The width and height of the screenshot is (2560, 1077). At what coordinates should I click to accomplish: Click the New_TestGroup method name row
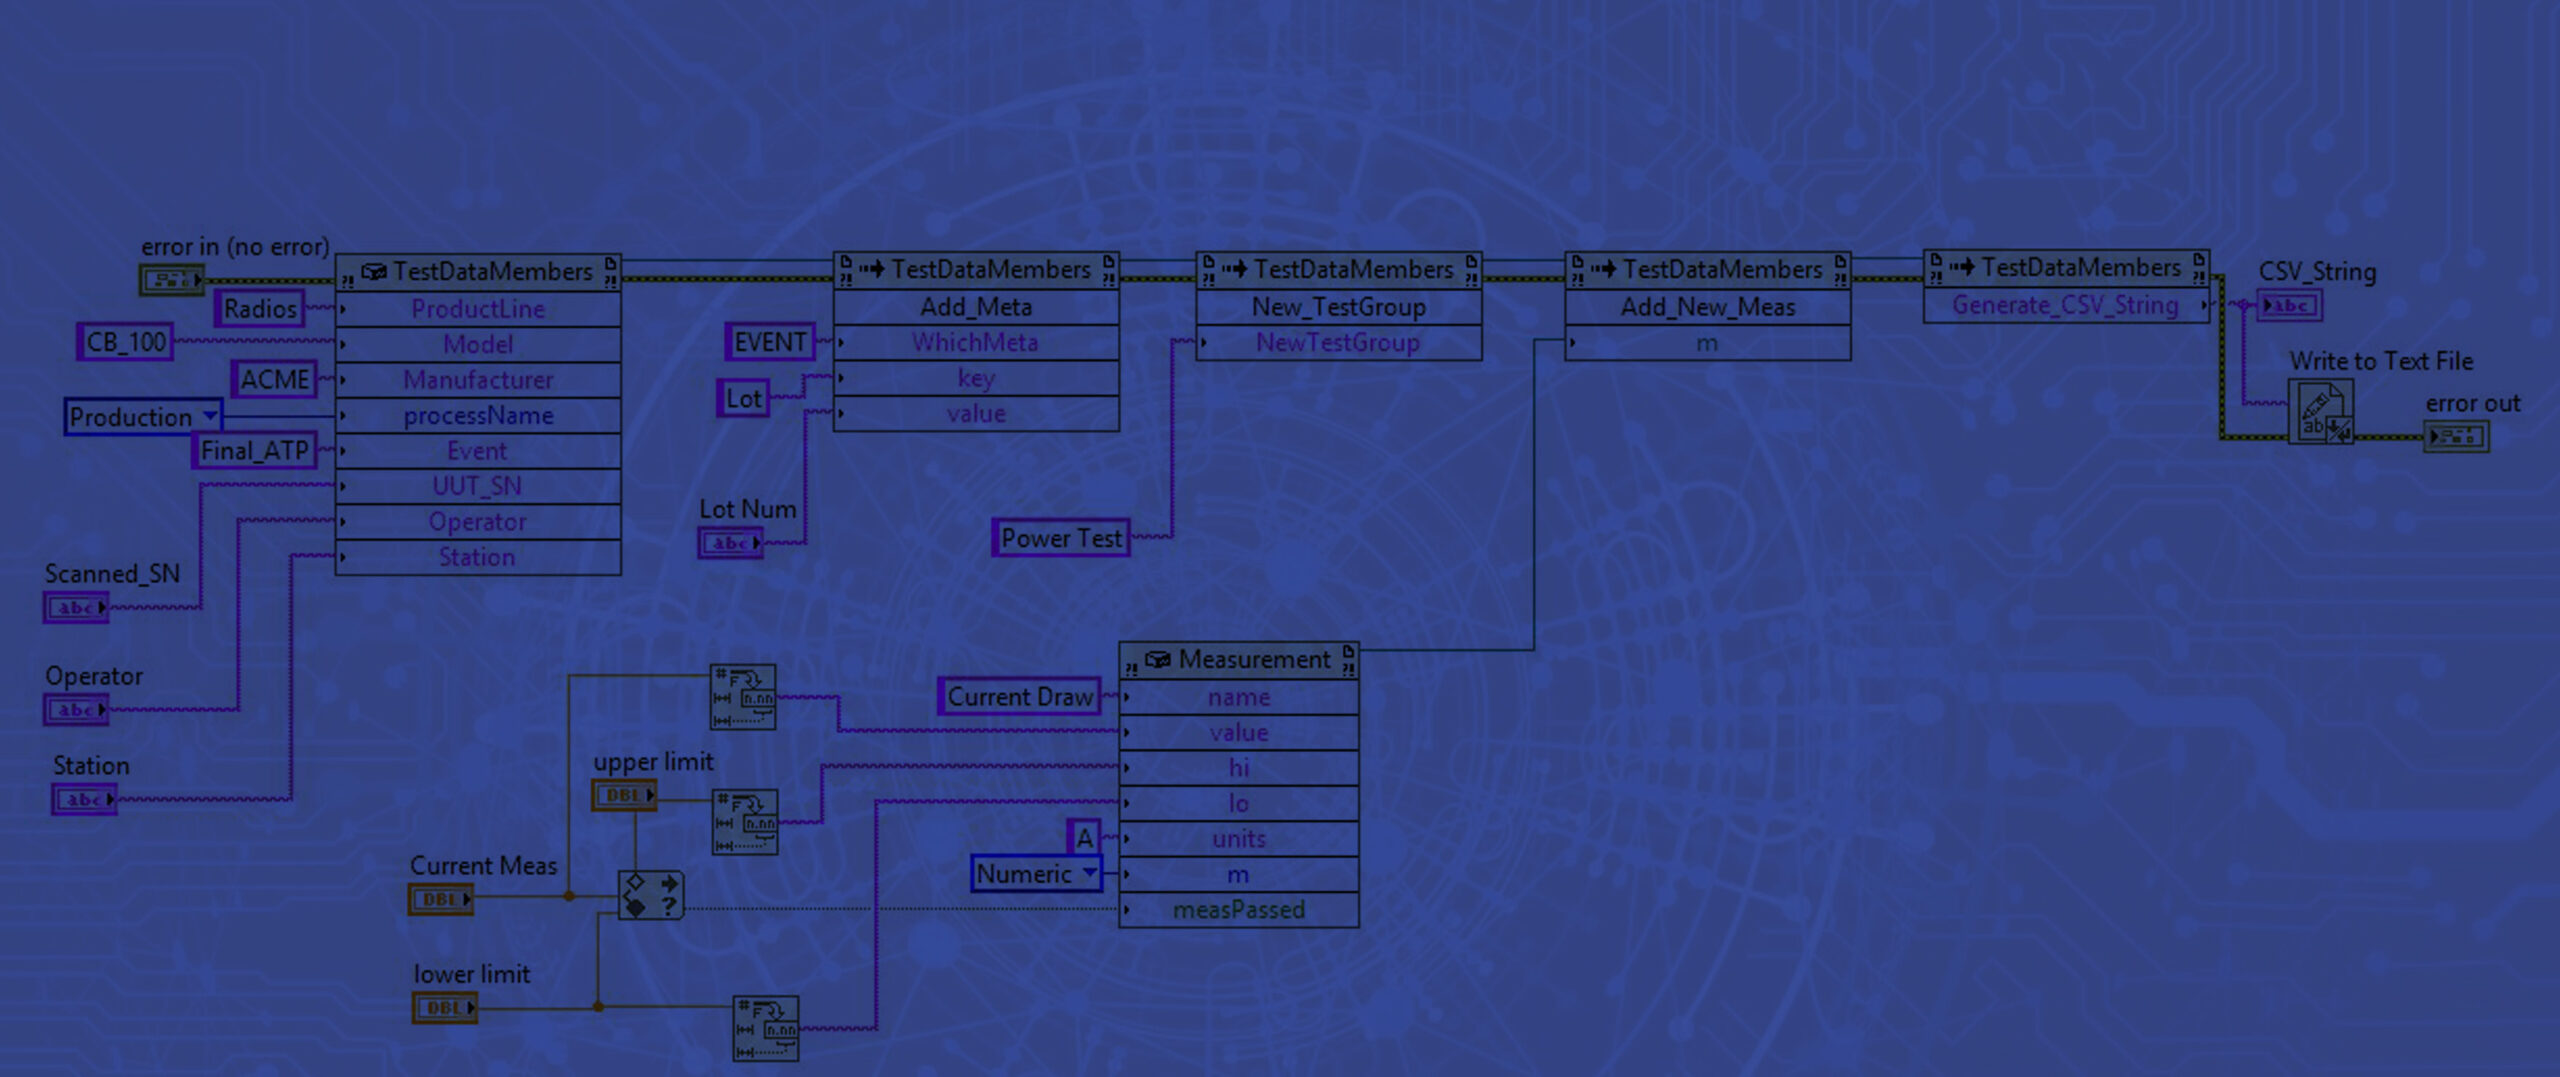pyautogui.click(x=1338, y=307)
